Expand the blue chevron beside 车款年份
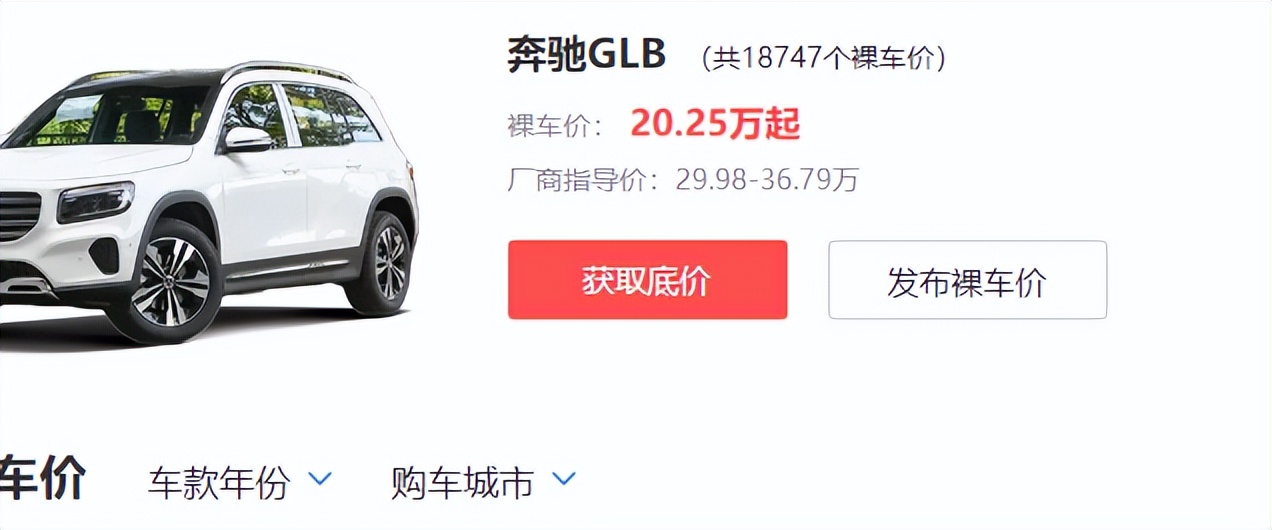Viewport: 1272px width, 530px height. 320,479
